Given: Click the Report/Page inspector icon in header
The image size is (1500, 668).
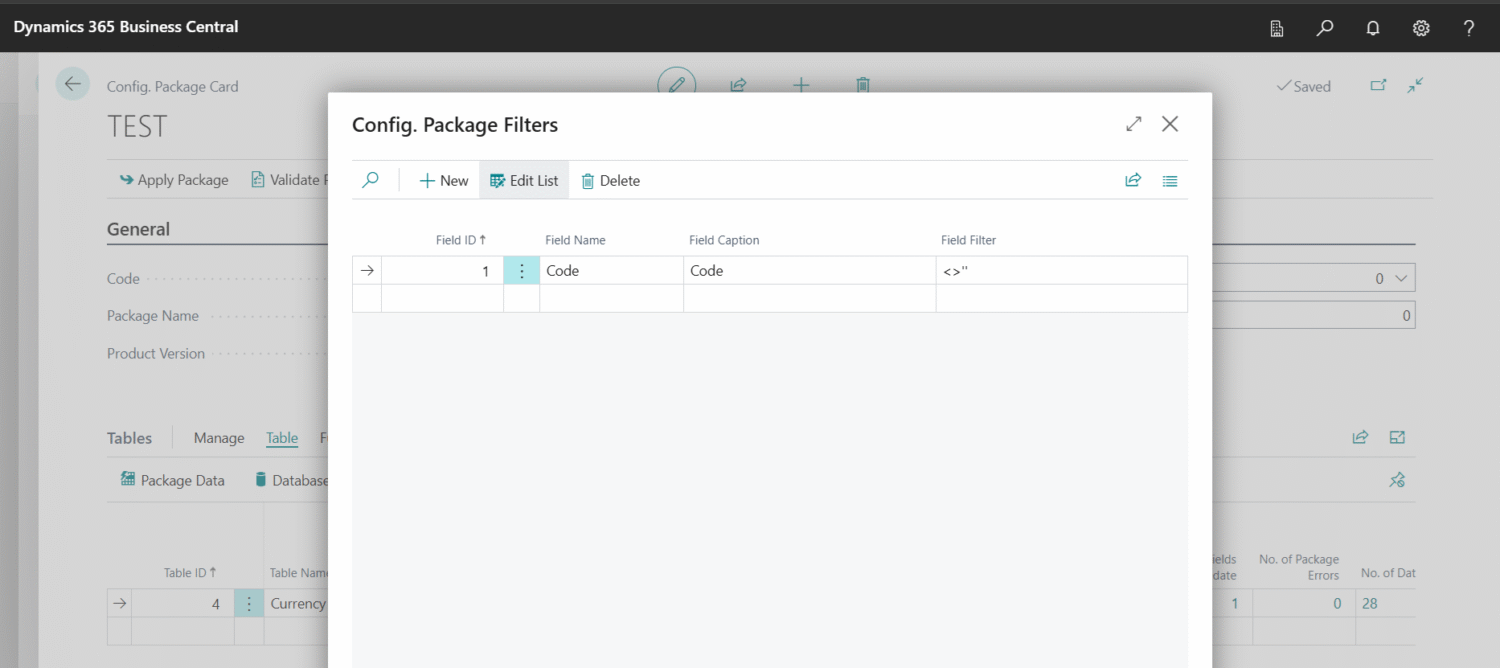Looking at the screenshot, I should (1277, 27).
